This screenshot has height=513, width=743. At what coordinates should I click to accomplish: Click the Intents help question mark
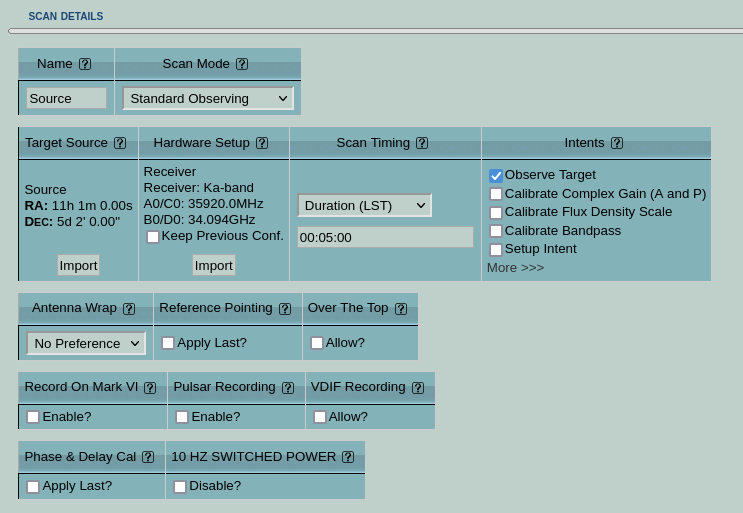[617, 143]
